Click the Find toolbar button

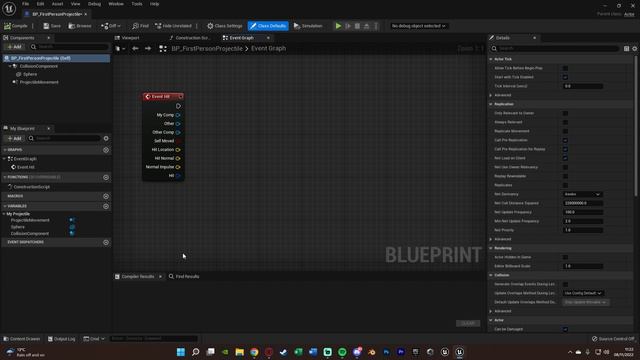coord(140,26)
